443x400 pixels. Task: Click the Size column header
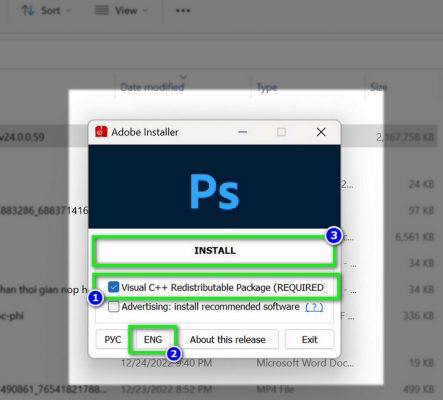pos(378,87)
